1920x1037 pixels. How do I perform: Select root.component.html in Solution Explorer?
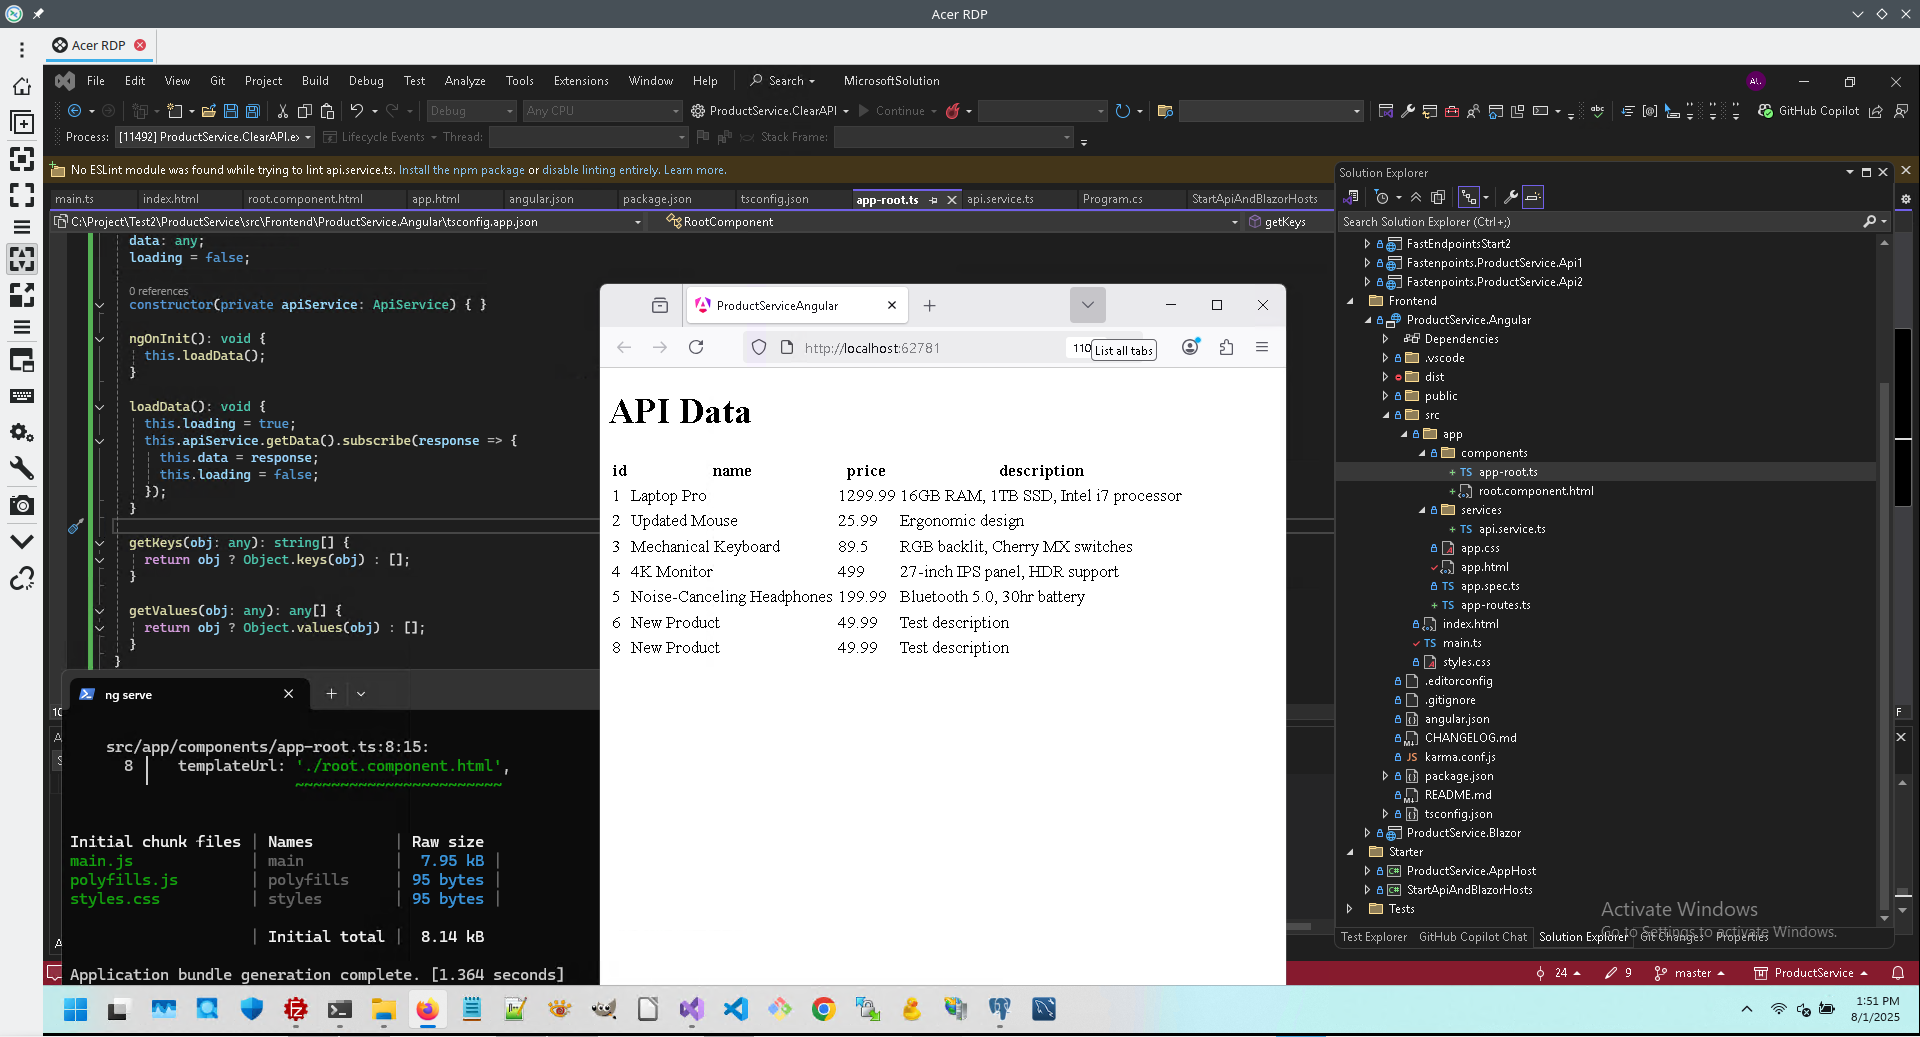tap(1536, 491)
